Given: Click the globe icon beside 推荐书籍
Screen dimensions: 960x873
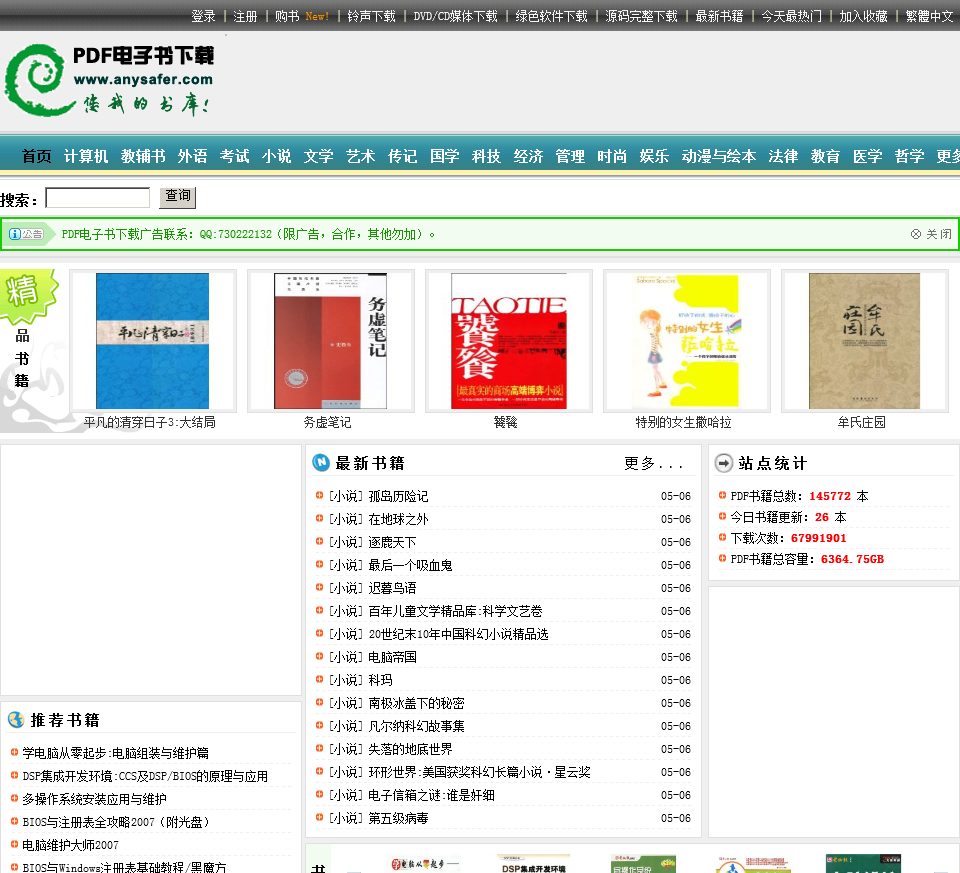Looking at the screenshot, I should pyautogui.click(x=16, y=720).
